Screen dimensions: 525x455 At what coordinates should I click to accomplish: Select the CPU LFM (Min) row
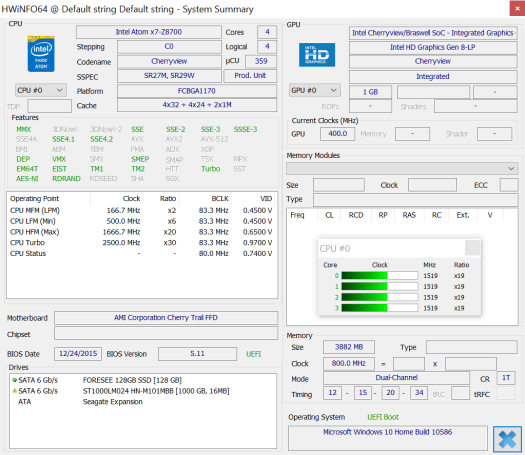pyautogui.click(x=141, y=221)
